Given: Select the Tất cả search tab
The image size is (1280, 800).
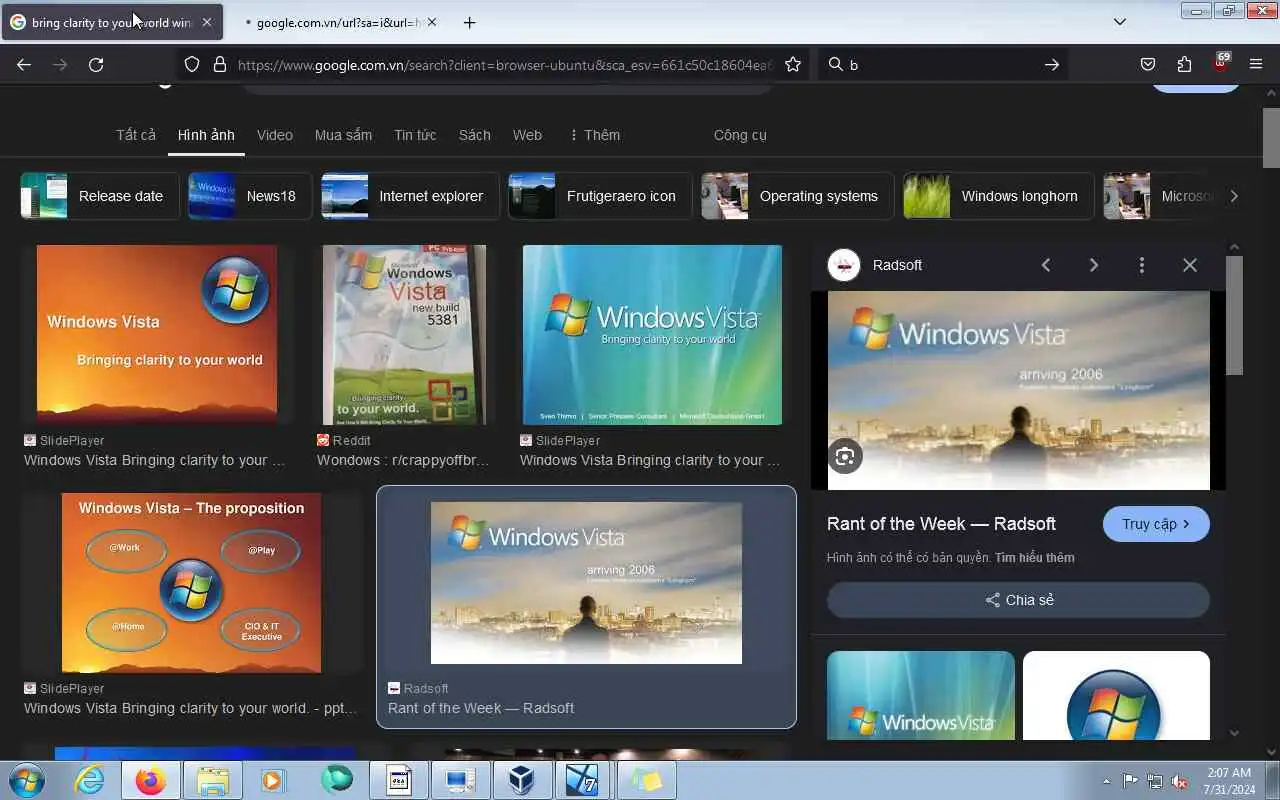Looking at the screenshot, I should [x=136, y=135].
